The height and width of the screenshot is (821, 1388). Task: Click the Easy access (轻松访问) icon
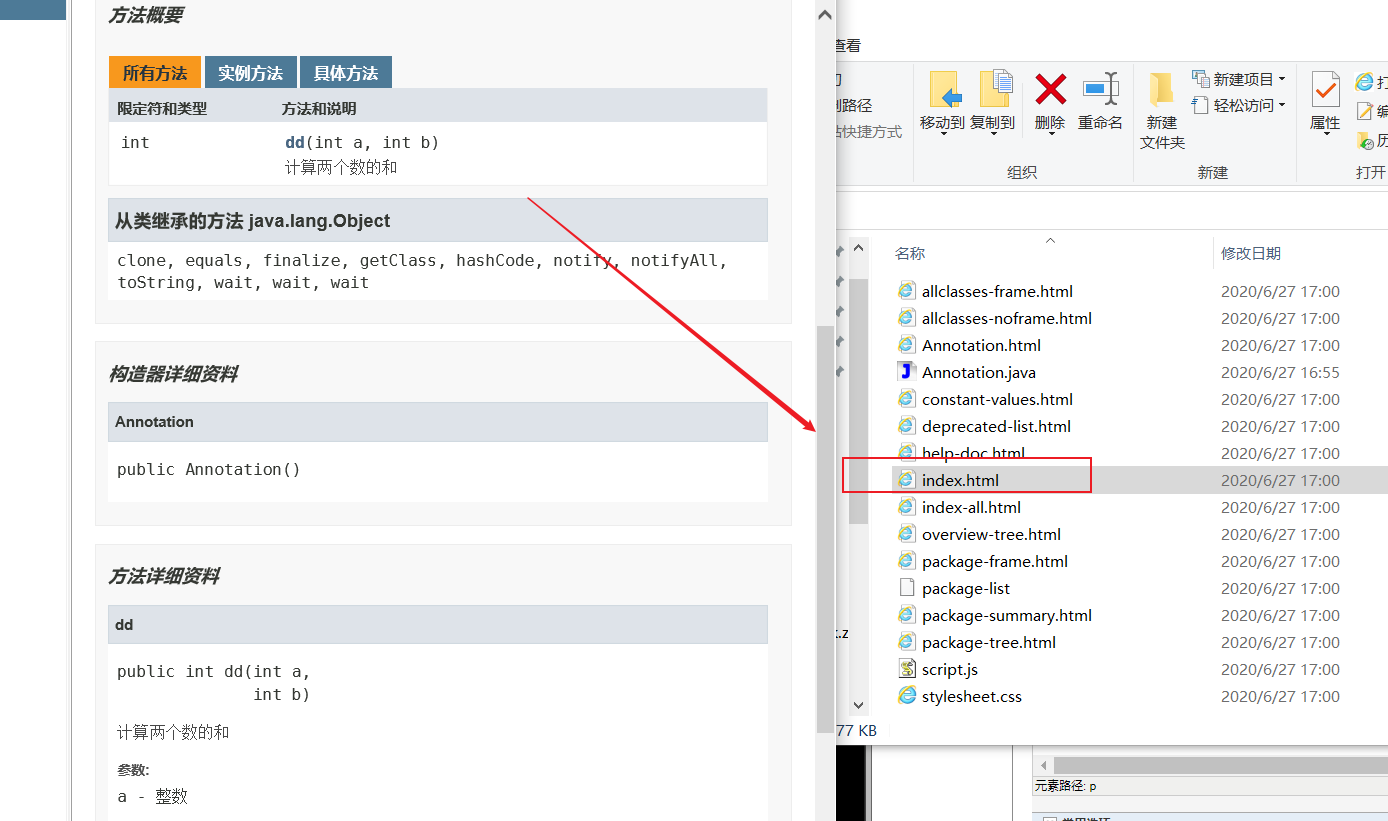[x=1201, y=104]
